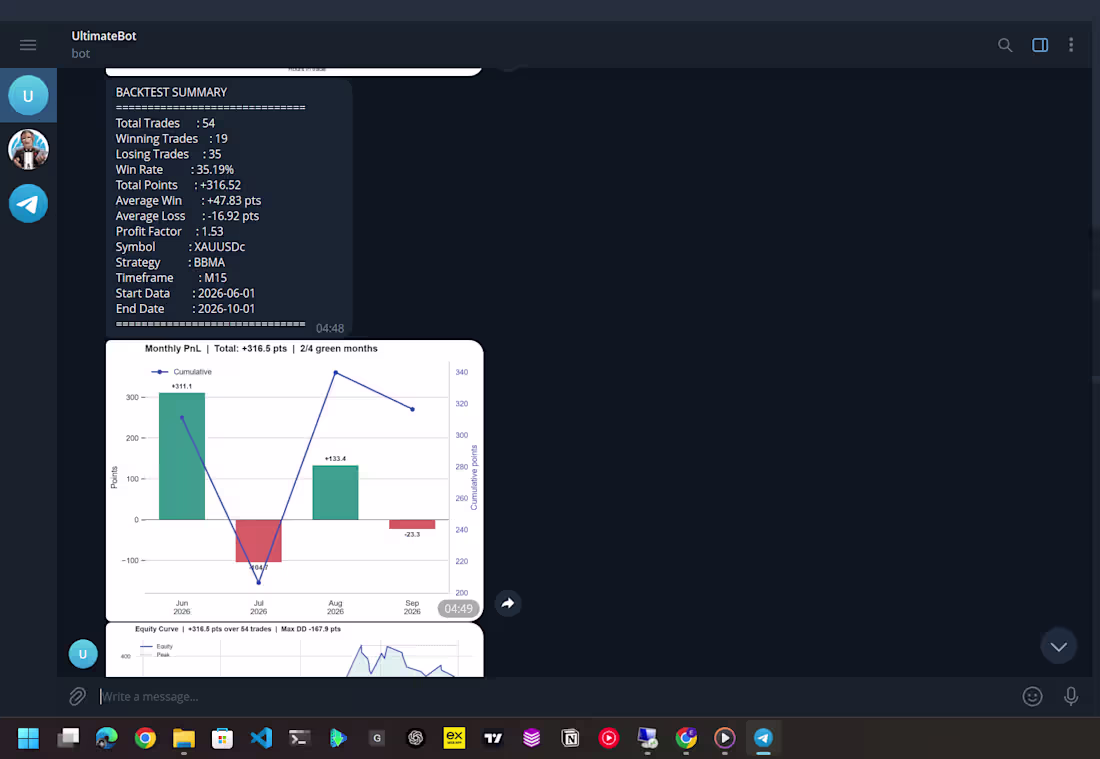Start a voice message with the microphone

[x=1071, y=696]
